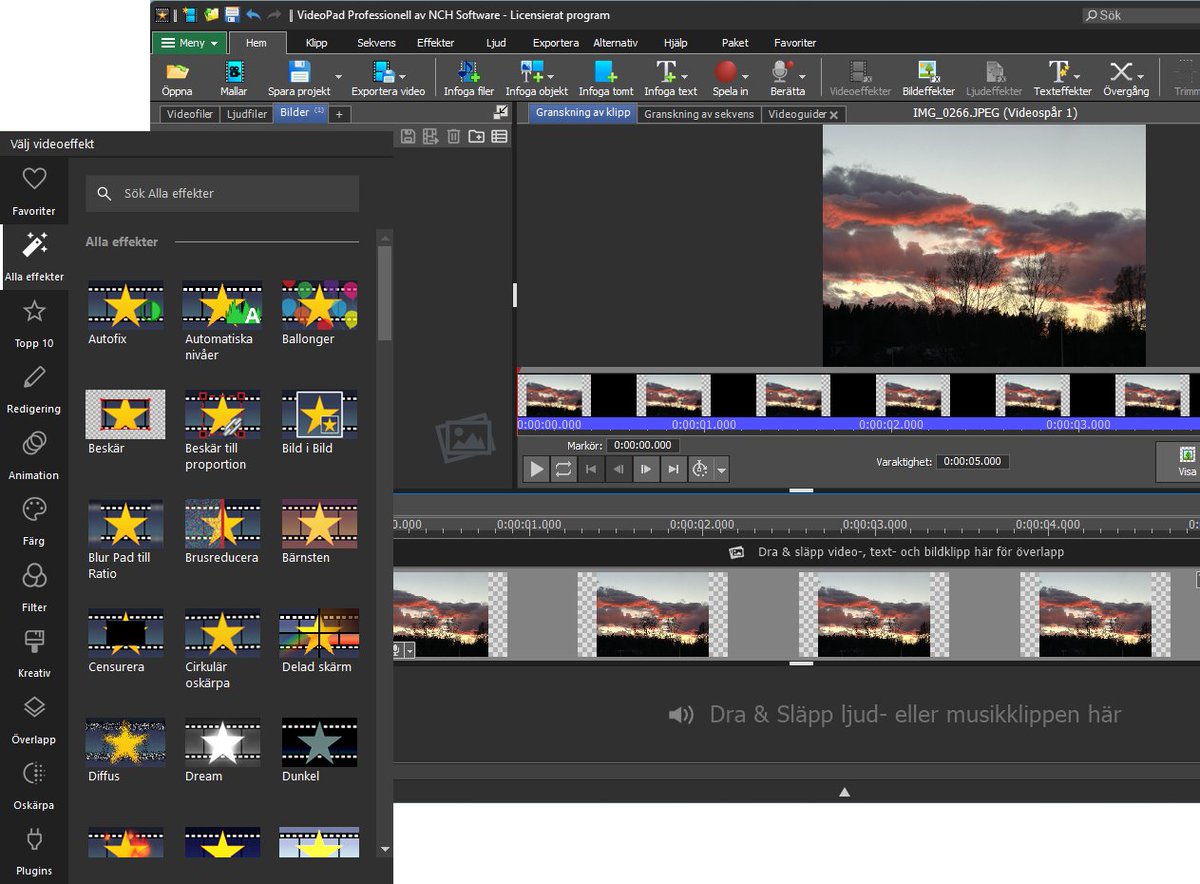Switch to the Sekvens ribbon tab

point(376,43)
